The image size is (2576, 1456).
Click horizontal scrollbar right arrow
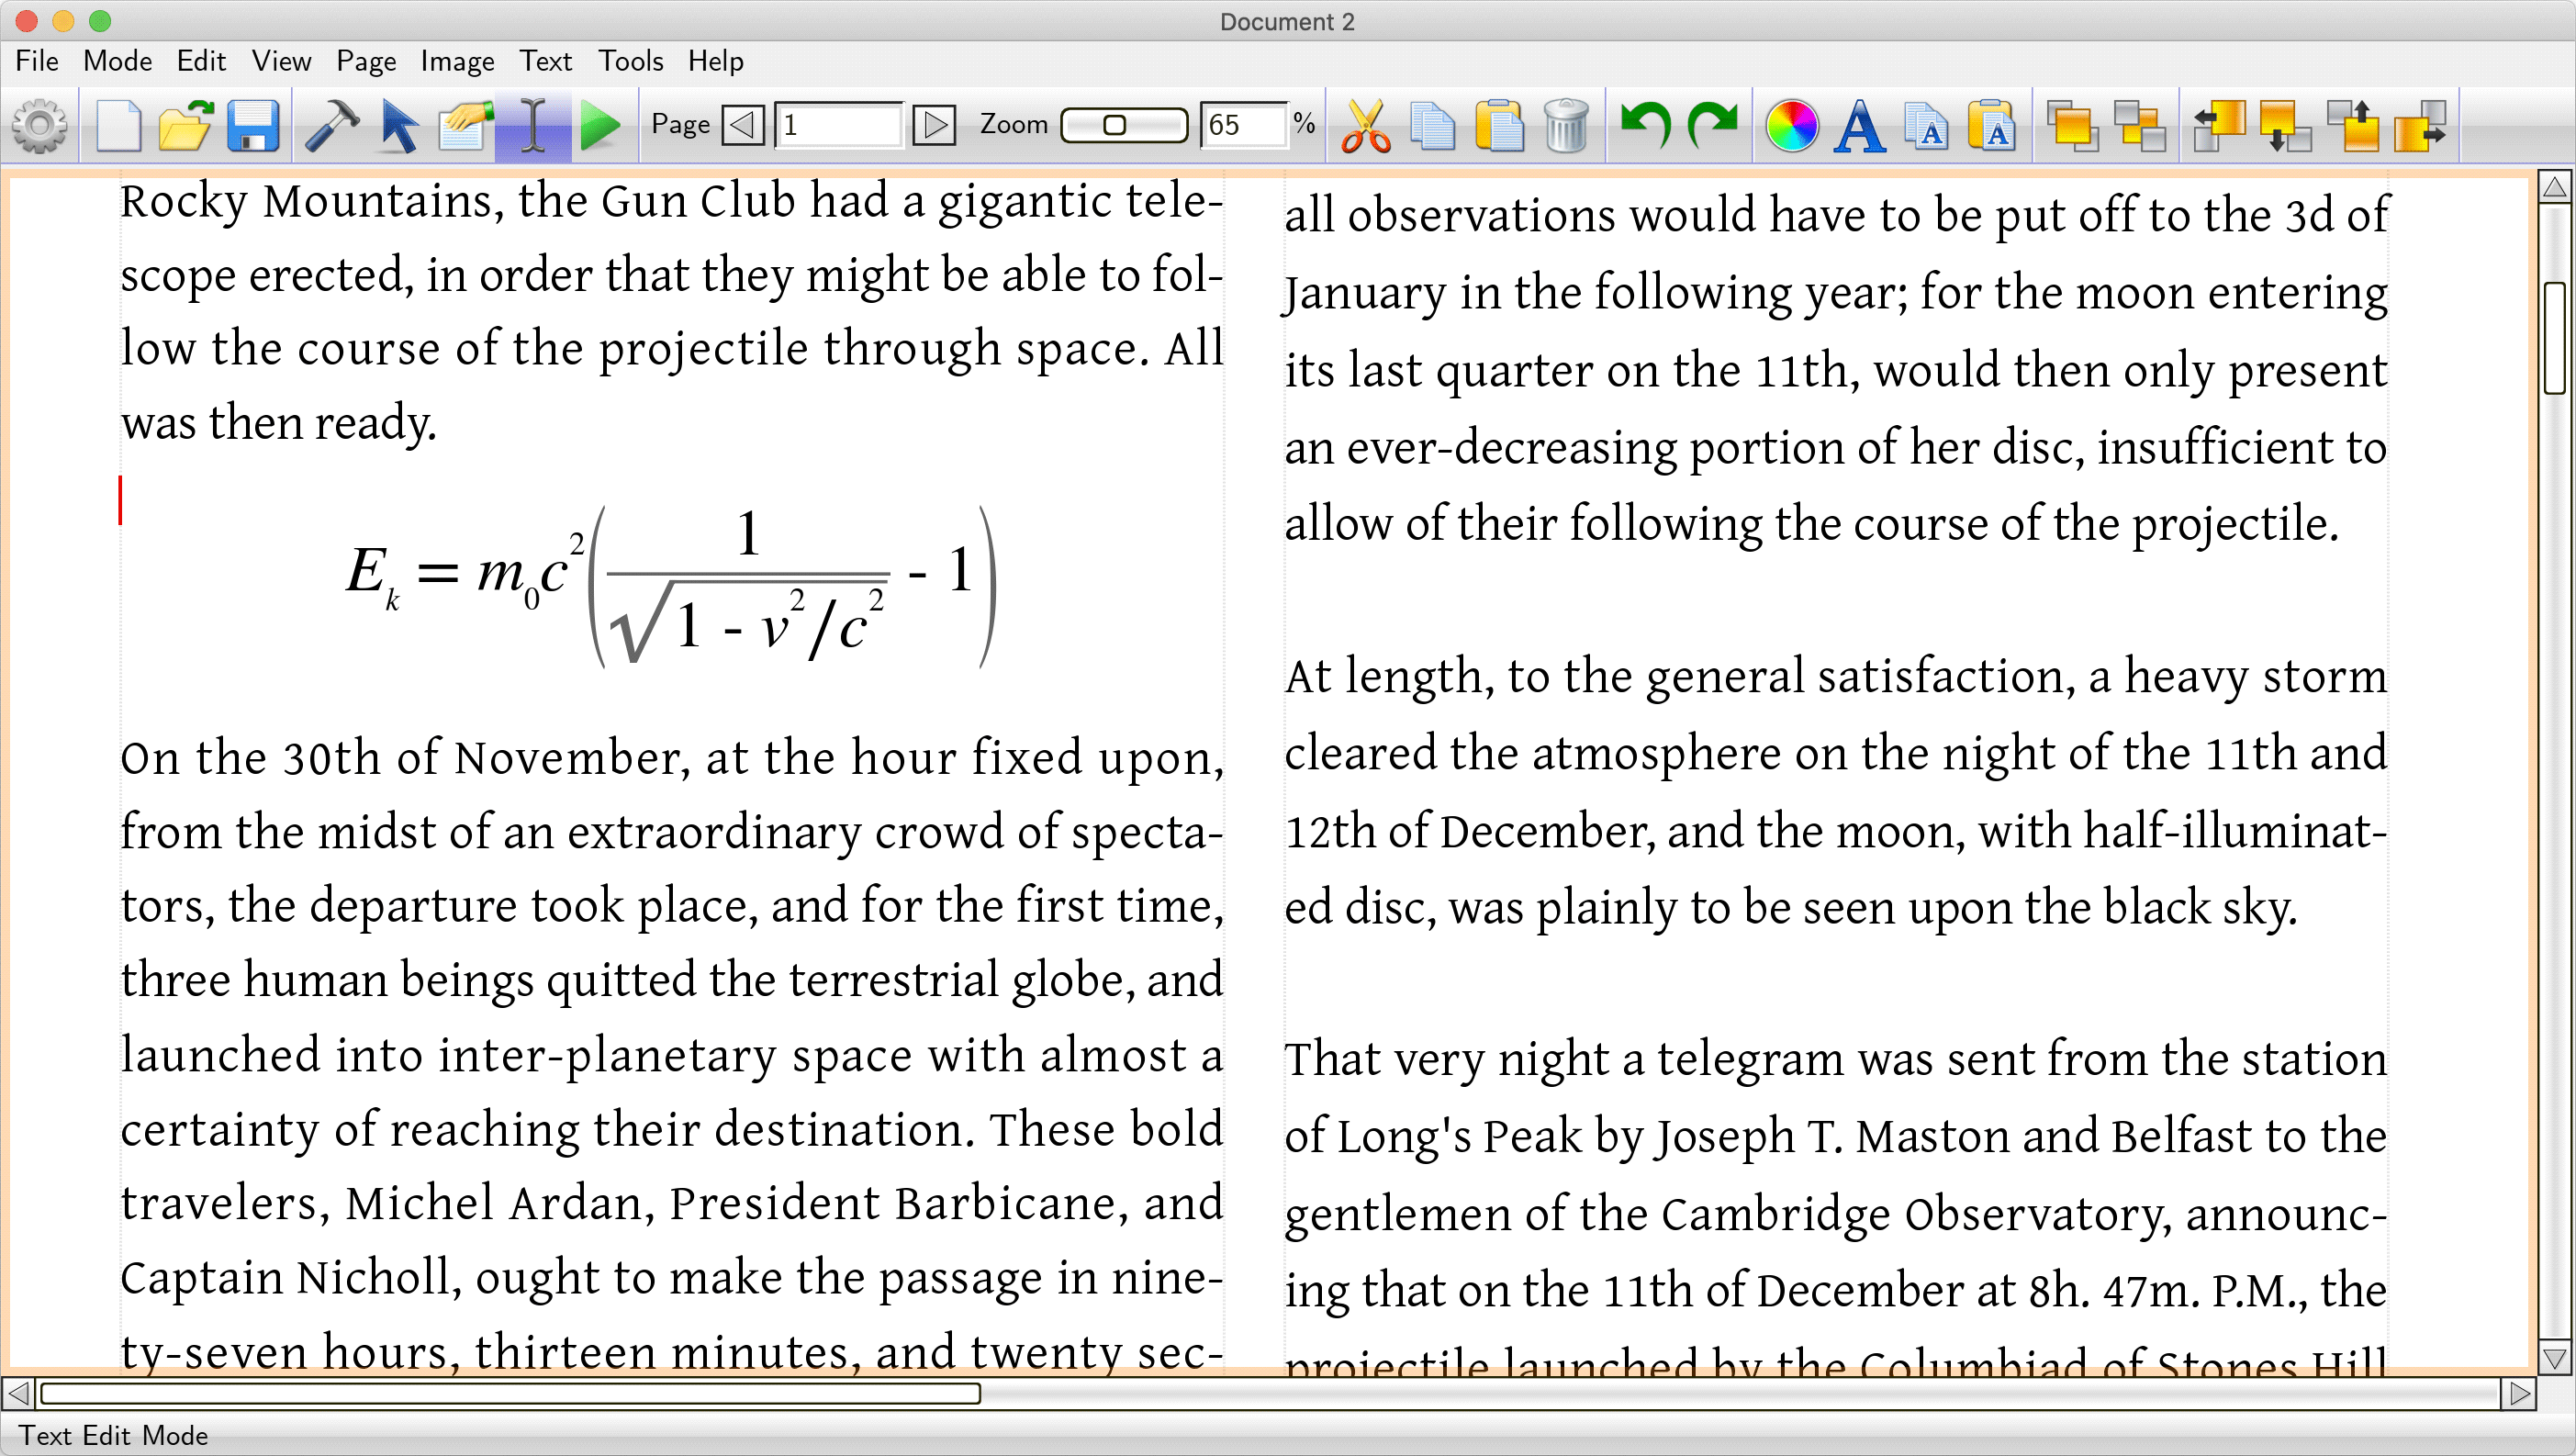(x=2519, y=1392)
